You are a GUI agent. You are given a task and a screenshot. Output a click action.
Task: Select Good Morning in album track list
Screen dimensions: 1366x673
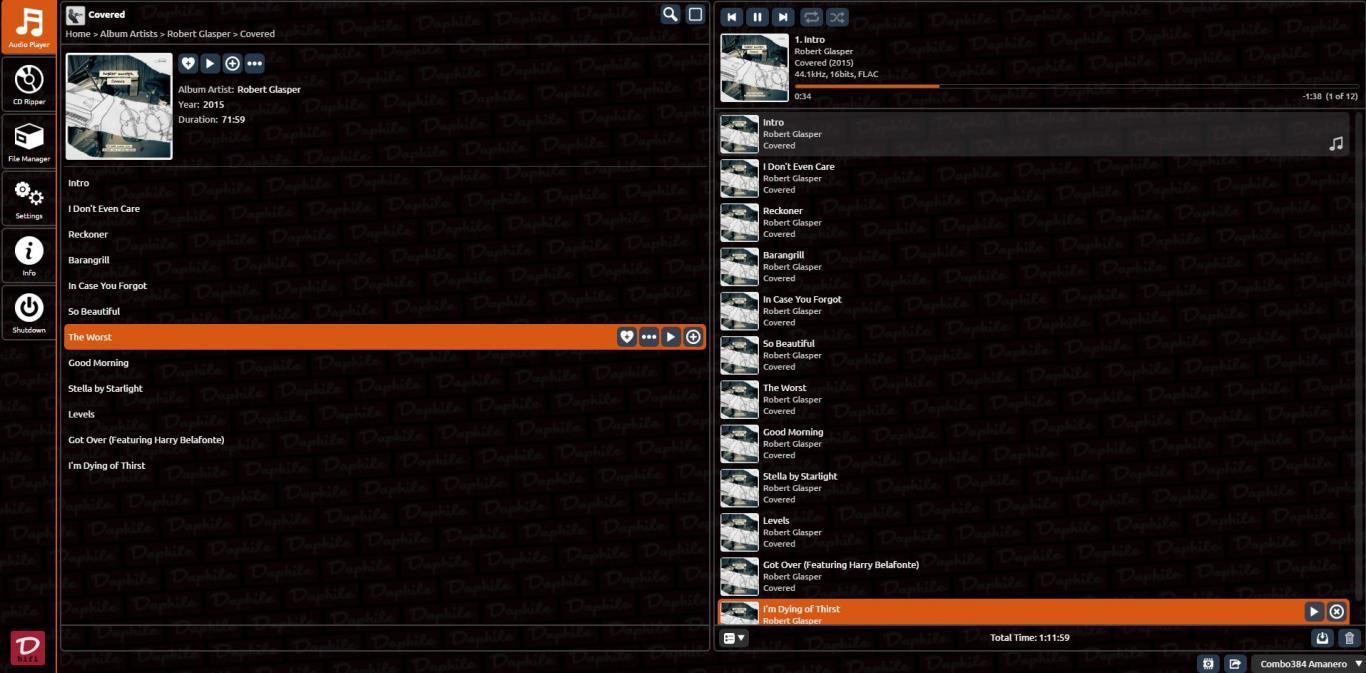pyautogui.click(x=385, y=363)
